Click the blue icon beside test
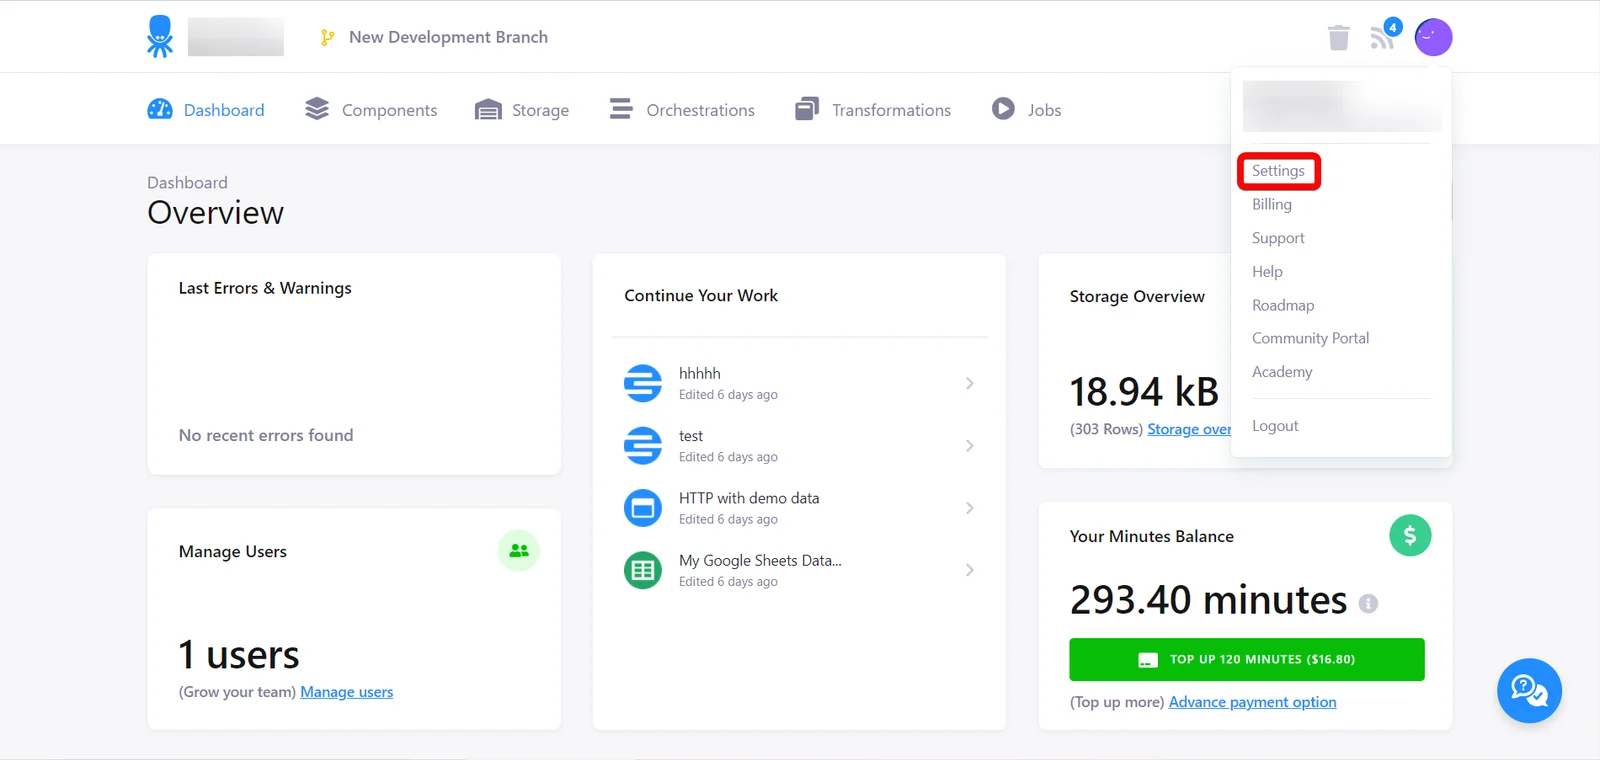 pos(643,445)
